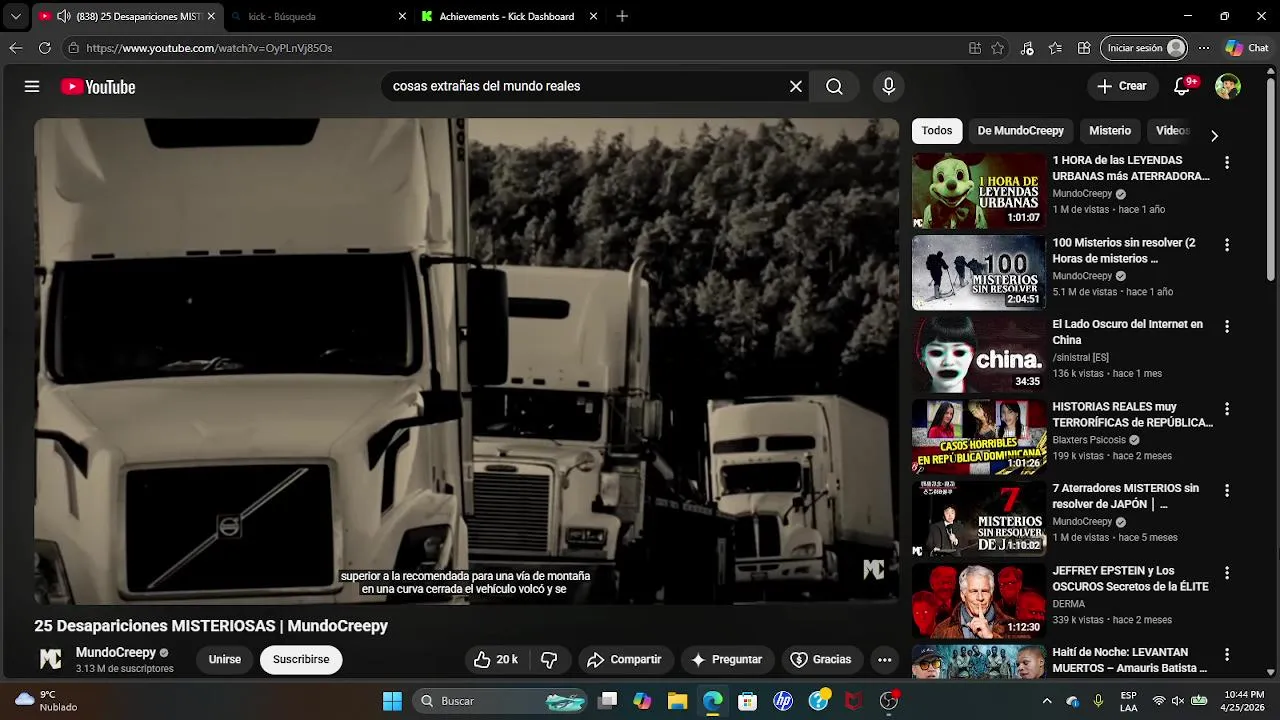The width and height of the screenshot is (1280, 720).
Task: Open the YouTube account avatar menu
Action: point(1227,87)
